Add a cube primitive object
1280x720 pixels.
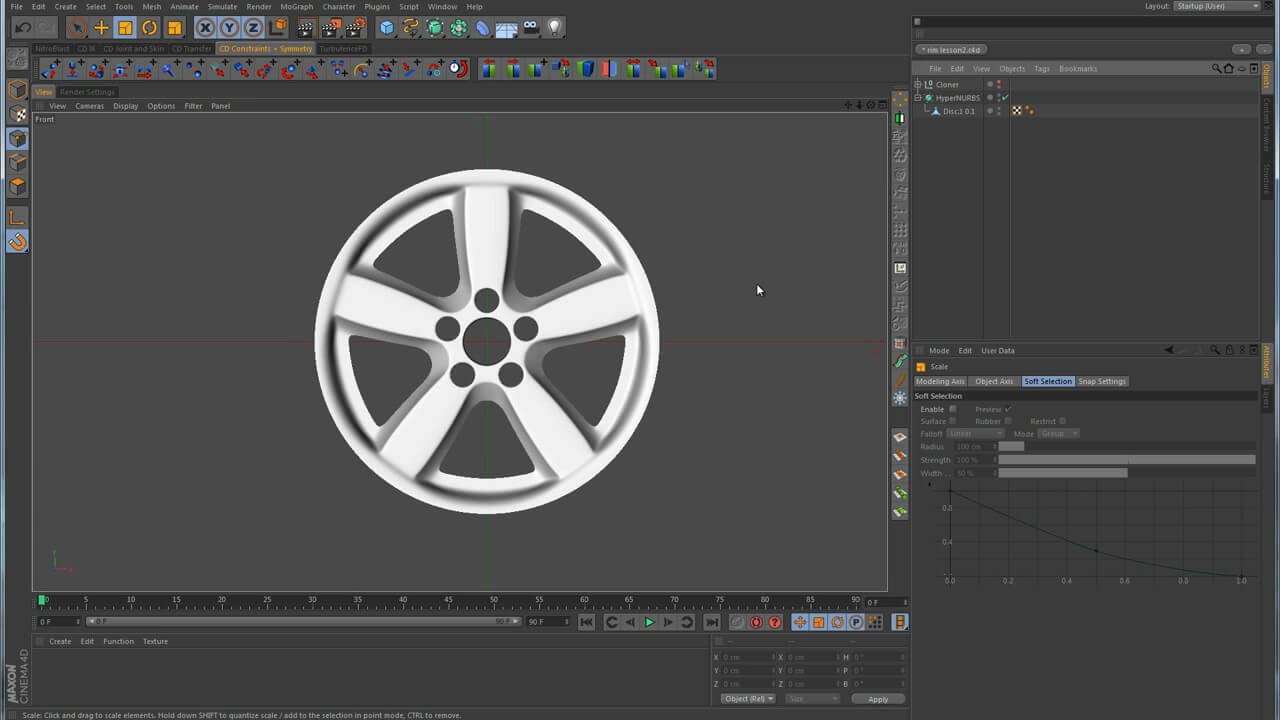[387, 28]
